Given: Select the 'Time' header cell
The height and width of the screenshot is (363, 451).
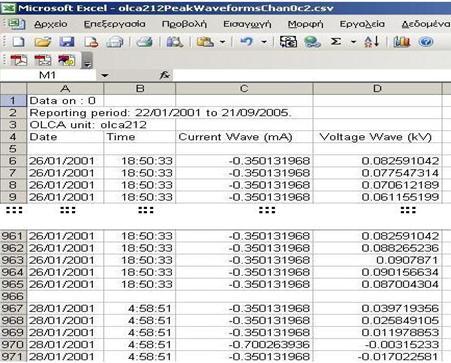Looking at the screenshot, I should coord(140,137).
